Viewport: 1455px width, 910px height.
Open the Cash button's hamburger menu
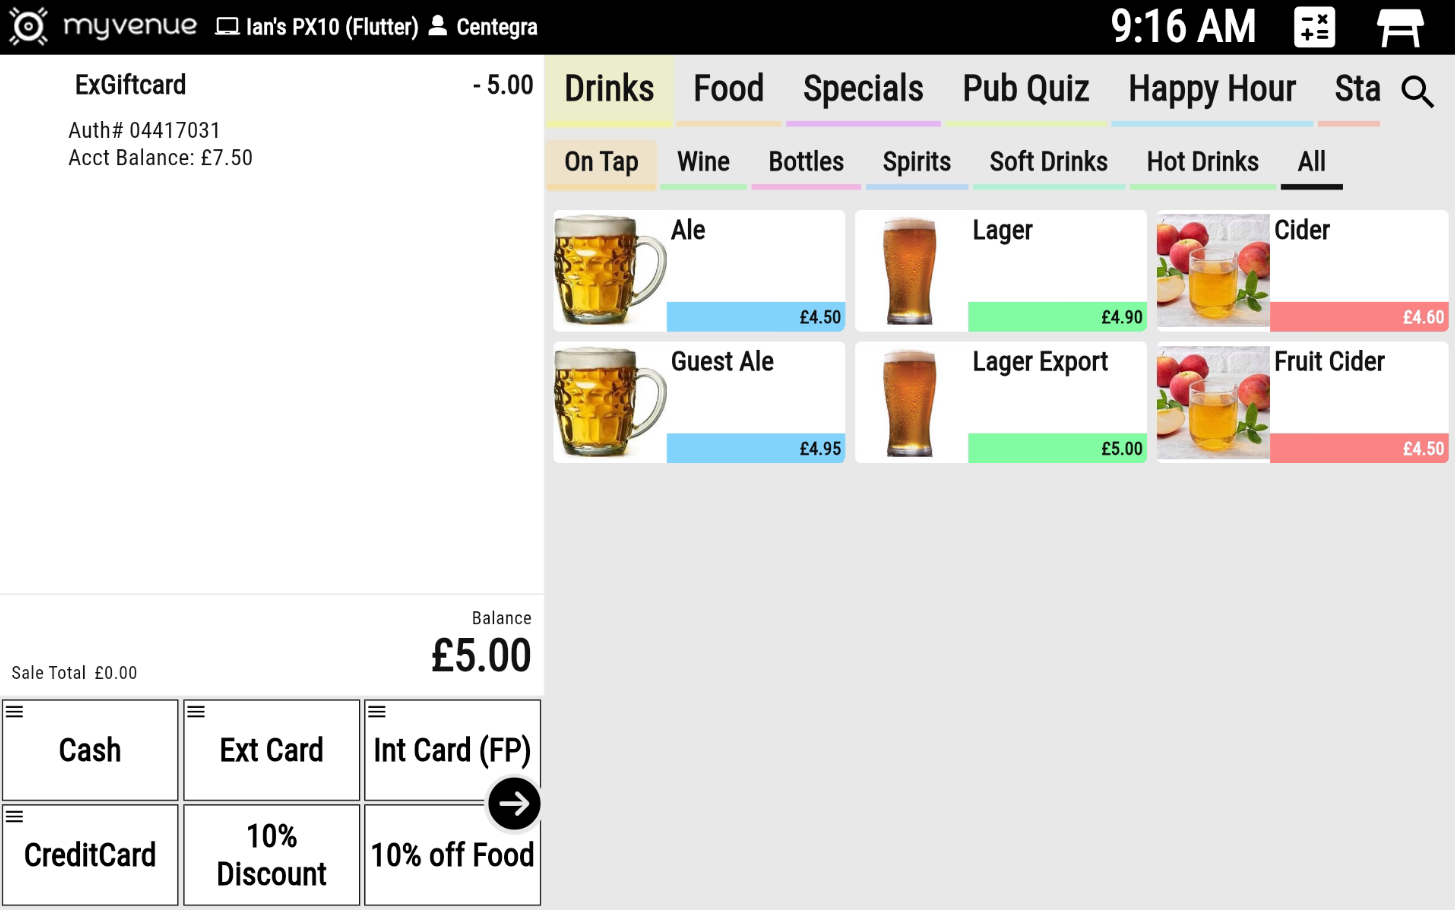pyautogui.click(x=15, y=712)
